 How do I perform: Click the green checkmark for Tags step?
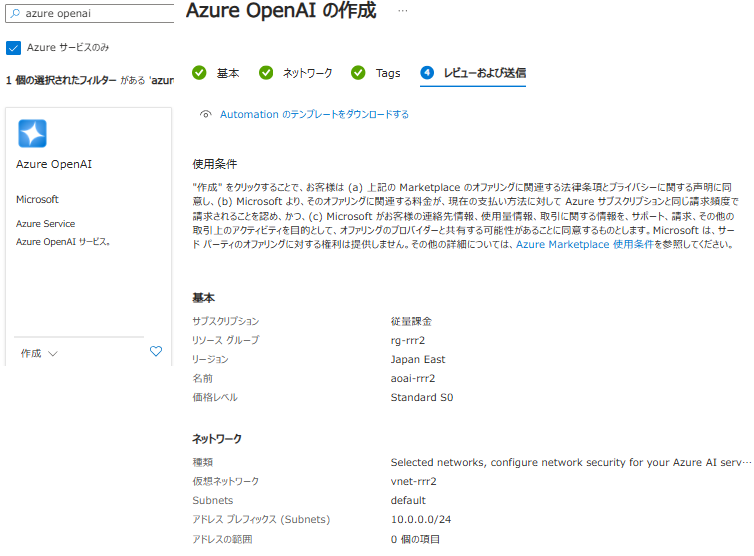358,73
